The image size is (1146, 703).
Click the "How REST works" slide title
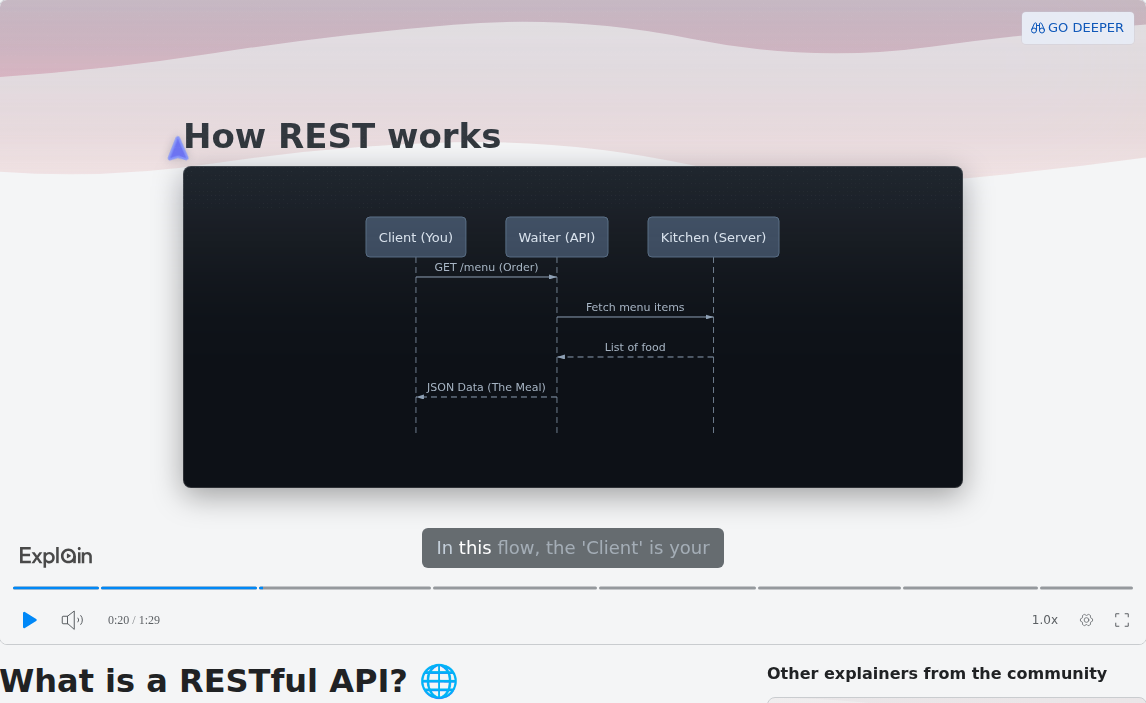(342, 136)
